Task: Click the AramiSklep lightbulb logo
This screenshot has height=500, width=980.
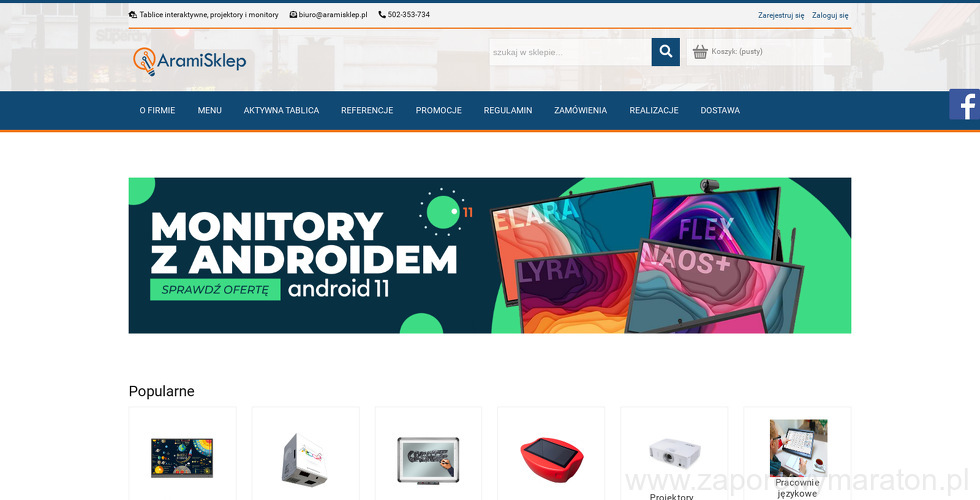Action: 189,61
